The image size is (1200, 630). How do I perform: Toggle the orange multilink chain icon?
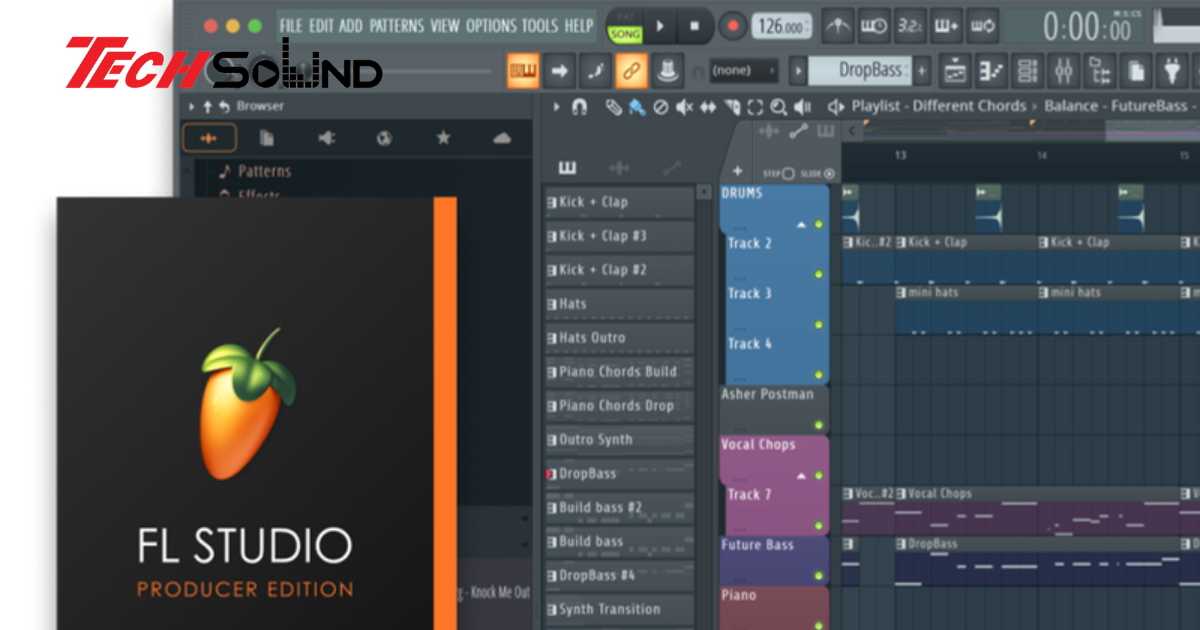point(631,71)
